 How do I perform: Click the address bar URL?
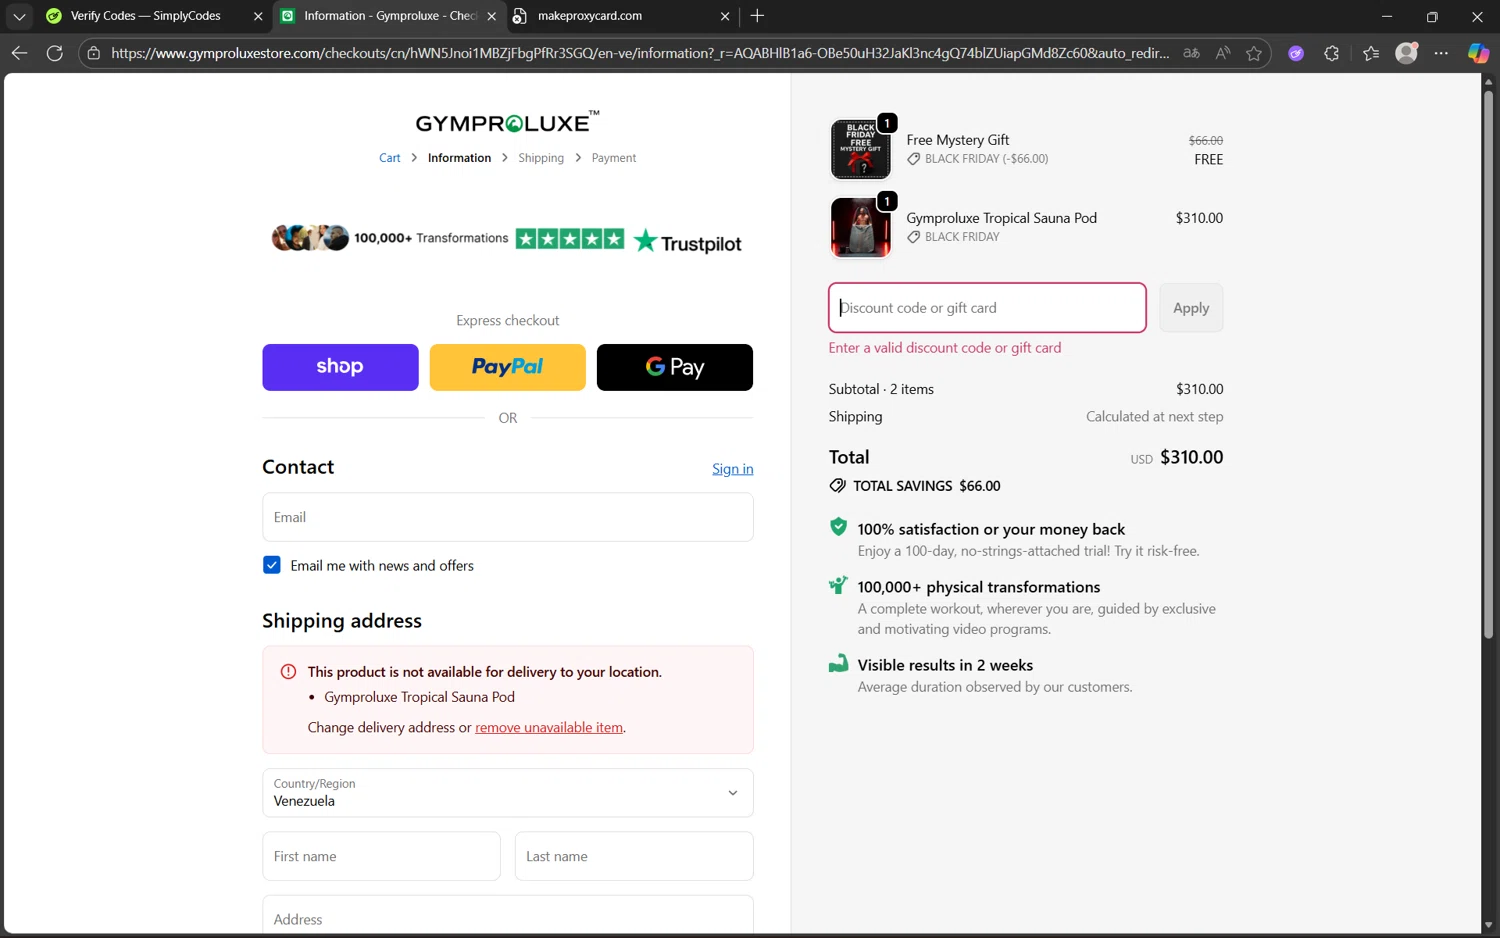(640, 53)
